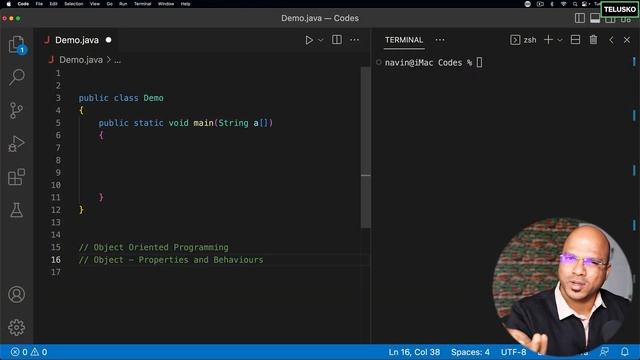Toggle the primary side bar layout icon
Viewport: 640px width, 360px height.
click(580, 18)
